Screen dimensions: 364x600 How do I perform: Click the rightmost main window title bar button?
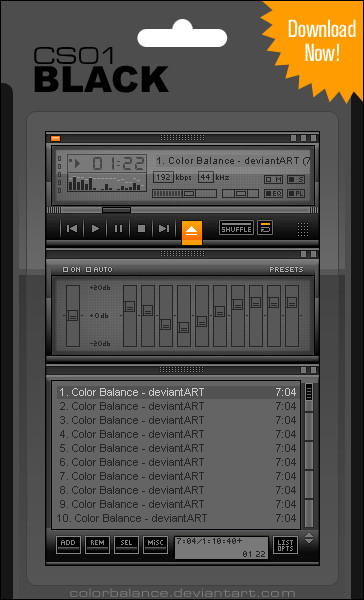[x=313, y=138]
